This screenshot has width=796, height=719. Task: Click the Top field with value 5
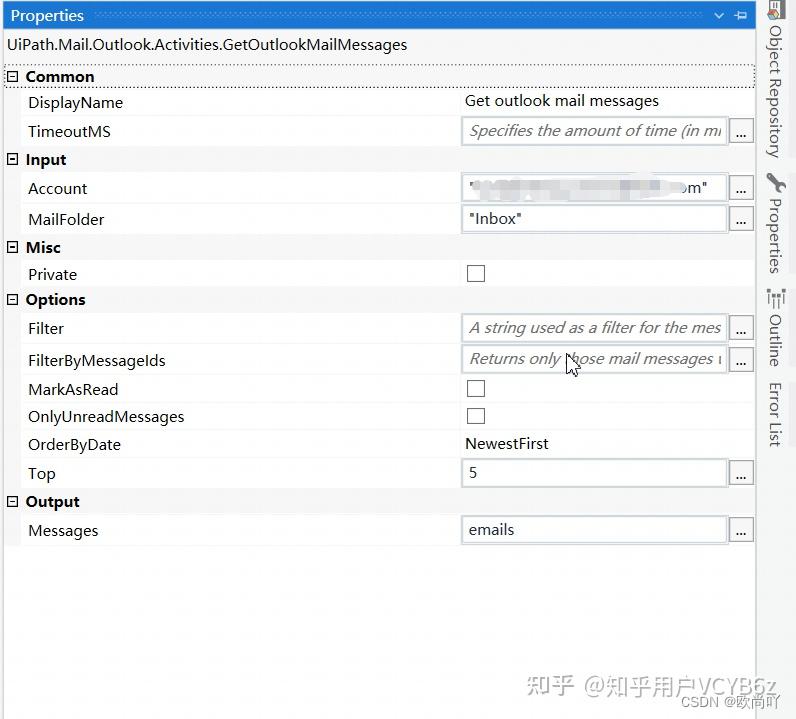tap(594, 473)
